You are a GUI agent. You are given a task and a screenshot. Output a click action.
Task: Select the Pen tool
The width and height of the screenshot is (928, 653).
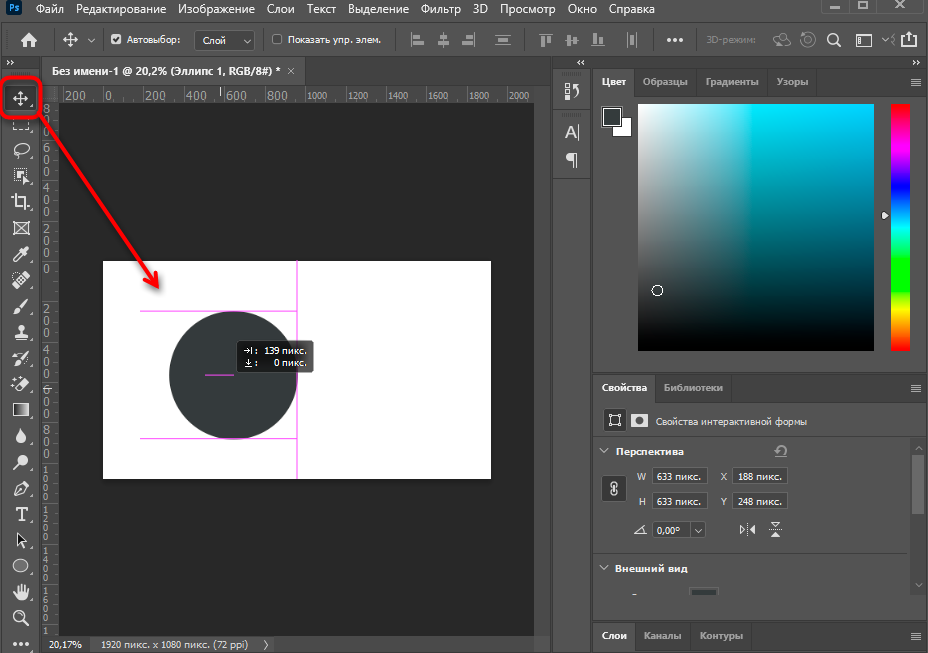tap(21, 488)
